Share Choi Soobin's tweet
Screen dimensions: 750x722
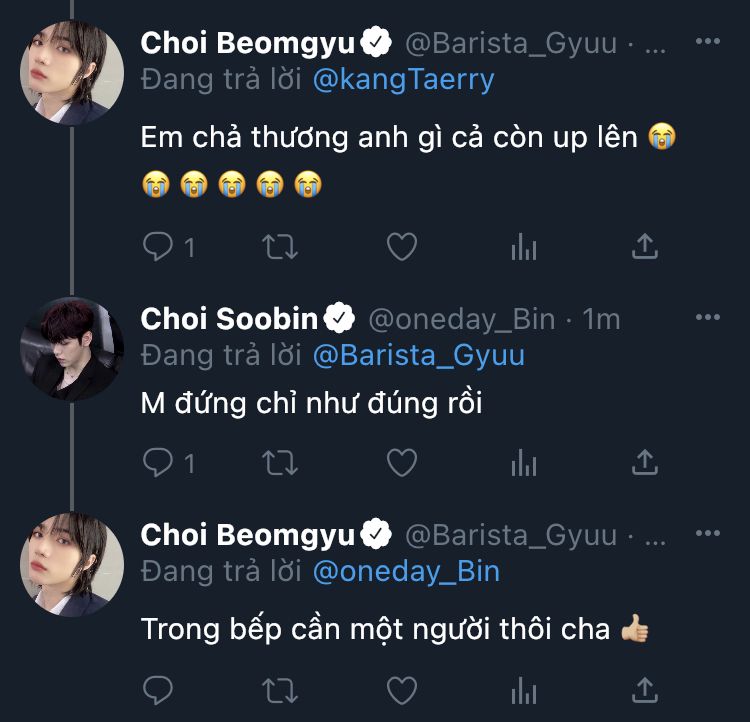646,462
